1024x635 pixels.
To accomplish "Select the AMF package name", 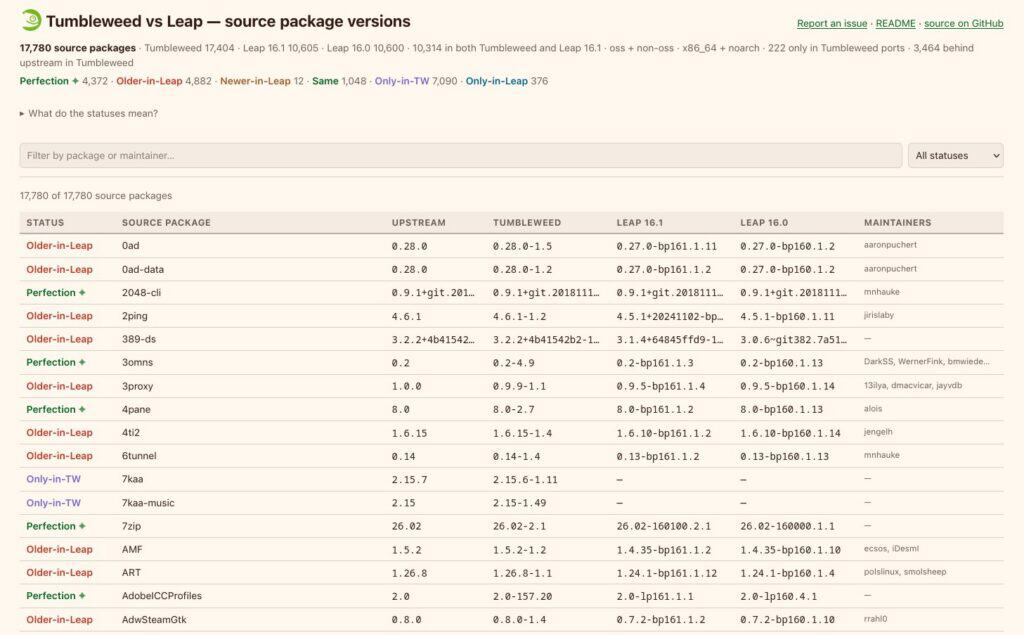I will pos(132,549).
